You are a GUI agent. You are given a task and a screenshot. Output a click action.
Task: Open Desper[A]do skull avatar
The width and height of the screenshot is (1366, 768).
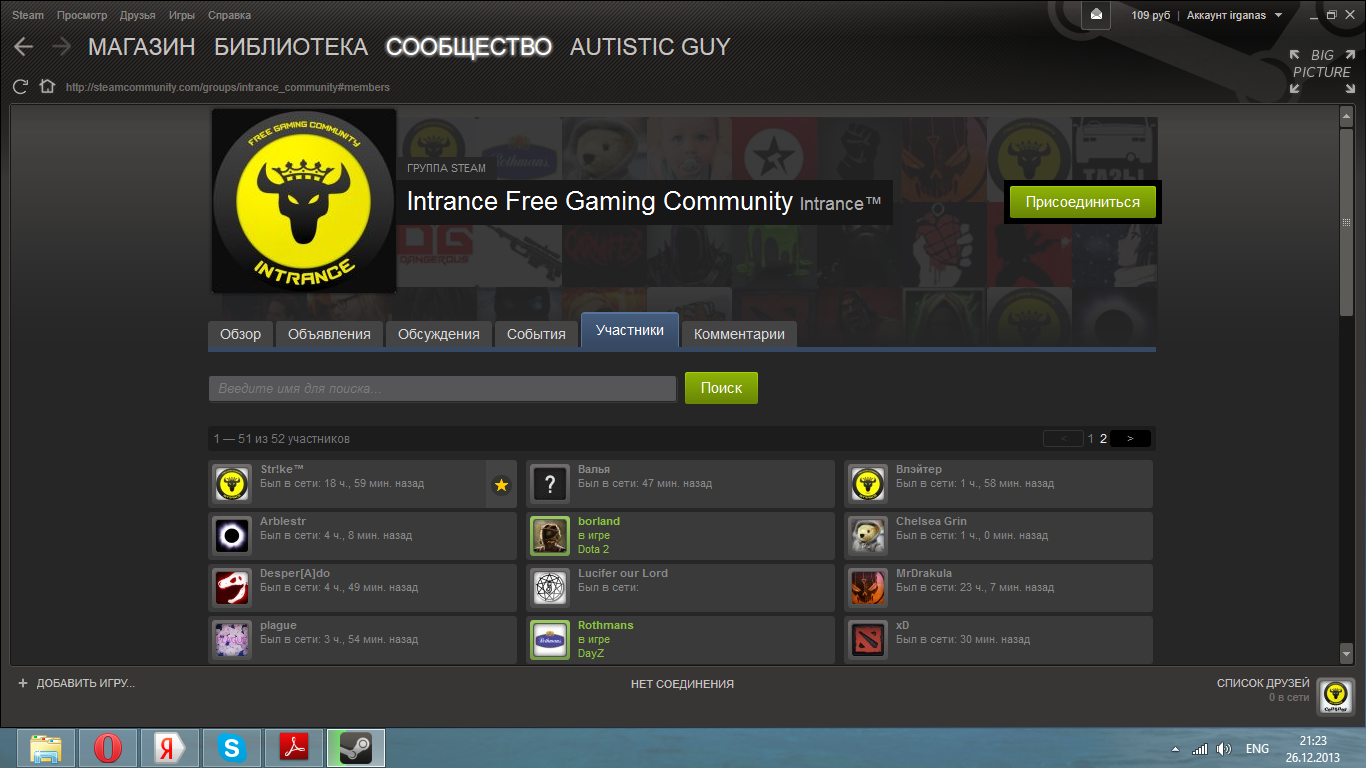tap(232, 589)
